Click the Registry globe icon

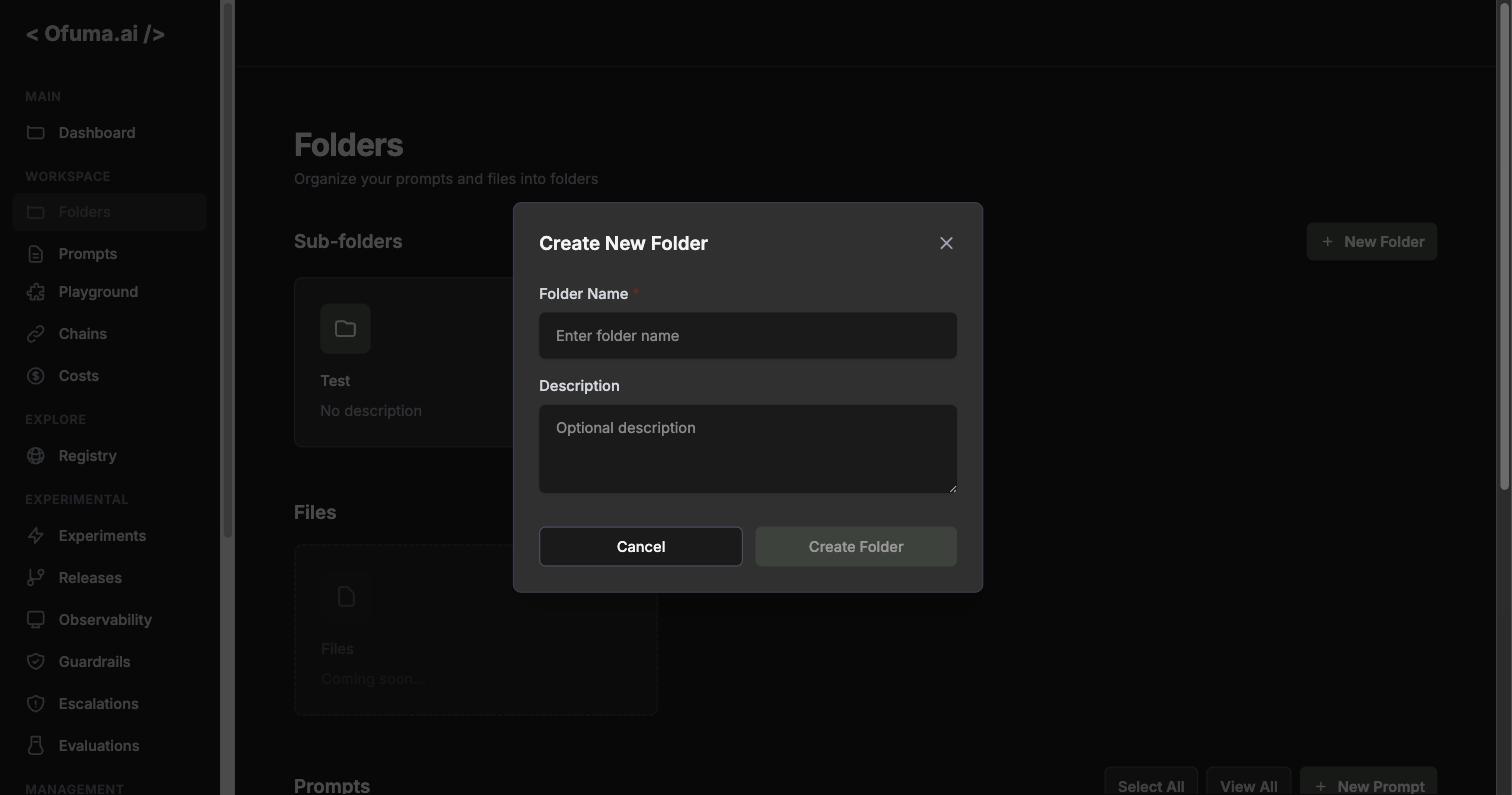pos(36,456)
